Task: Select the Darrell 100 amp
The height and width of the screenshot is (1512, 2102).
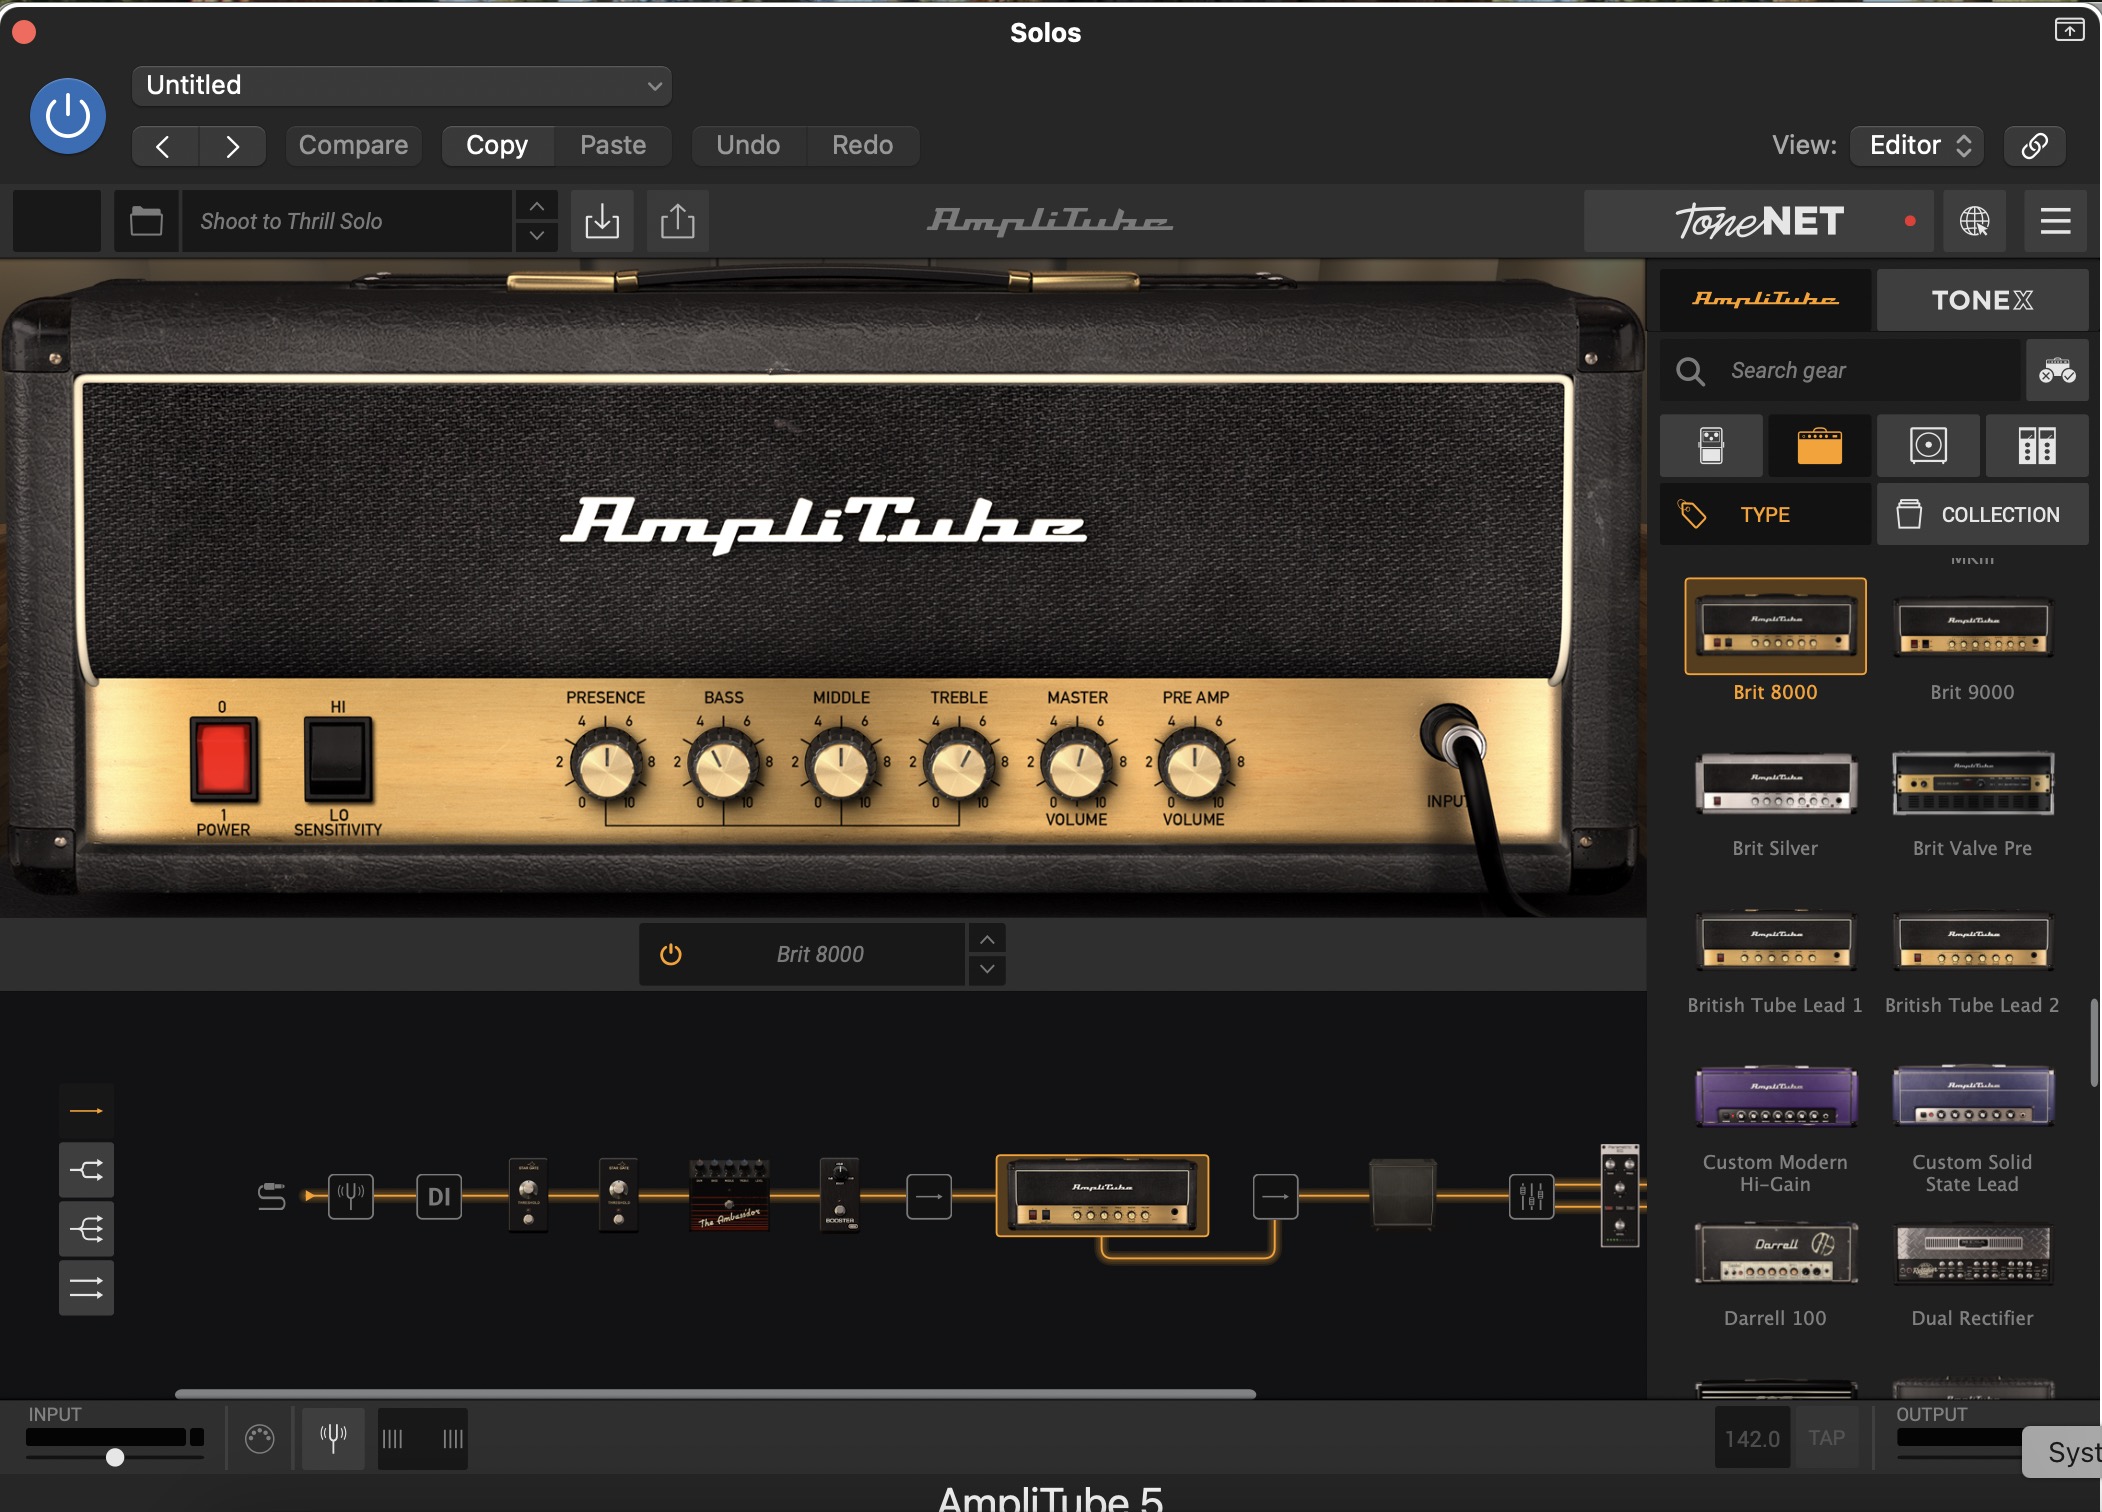Action: tap(1775, 1253)
